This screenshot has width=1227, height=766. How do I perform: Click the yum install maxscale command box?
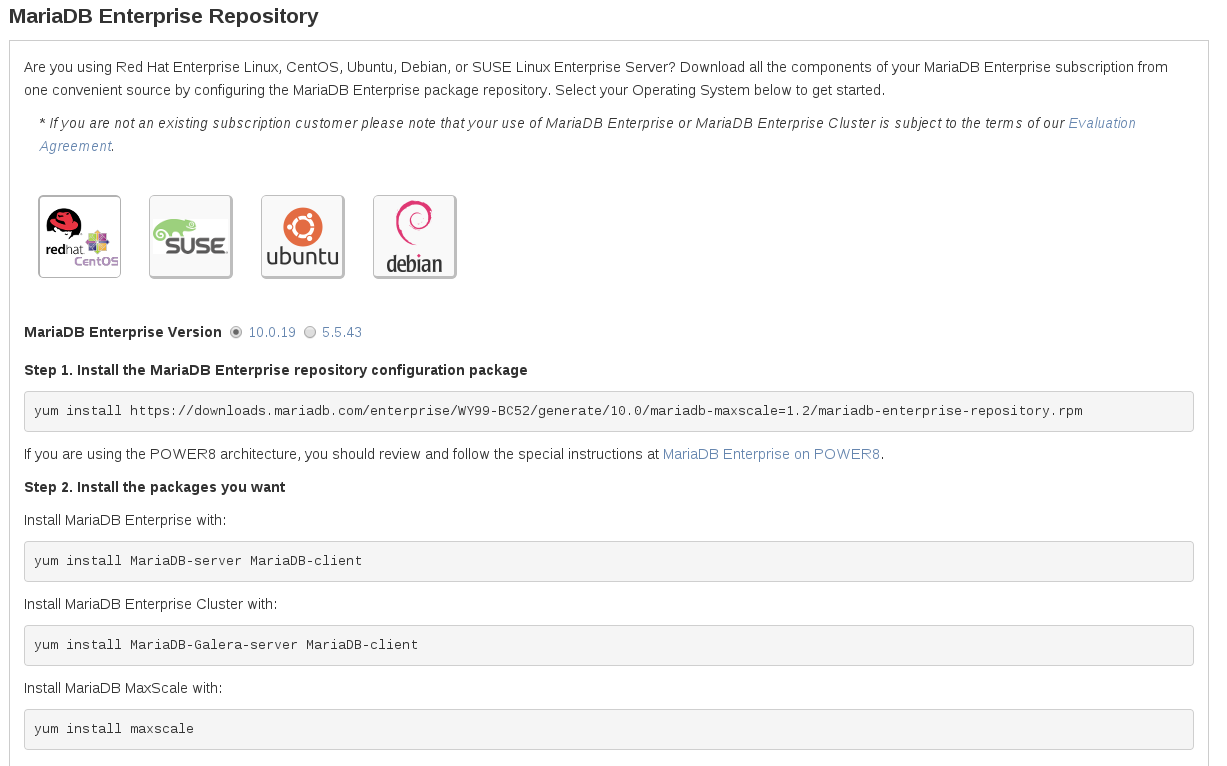[608, 729]
